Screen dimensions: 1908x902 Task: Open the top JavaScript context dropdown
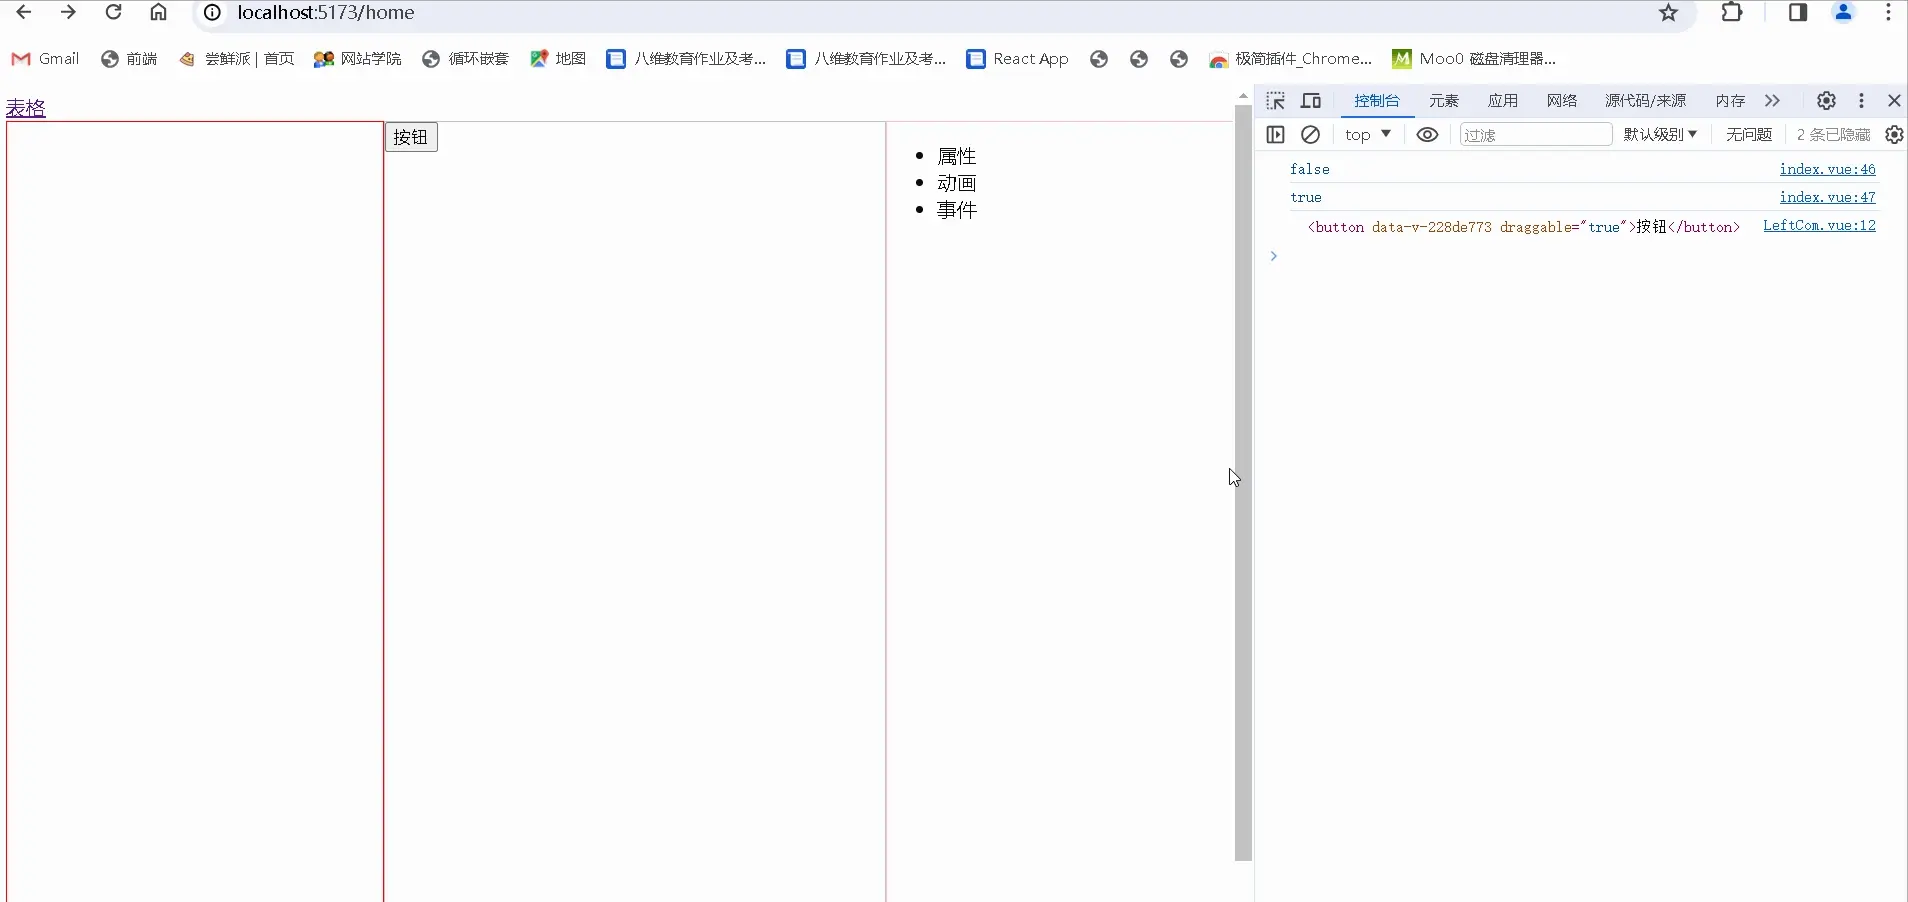[1367, 135]
